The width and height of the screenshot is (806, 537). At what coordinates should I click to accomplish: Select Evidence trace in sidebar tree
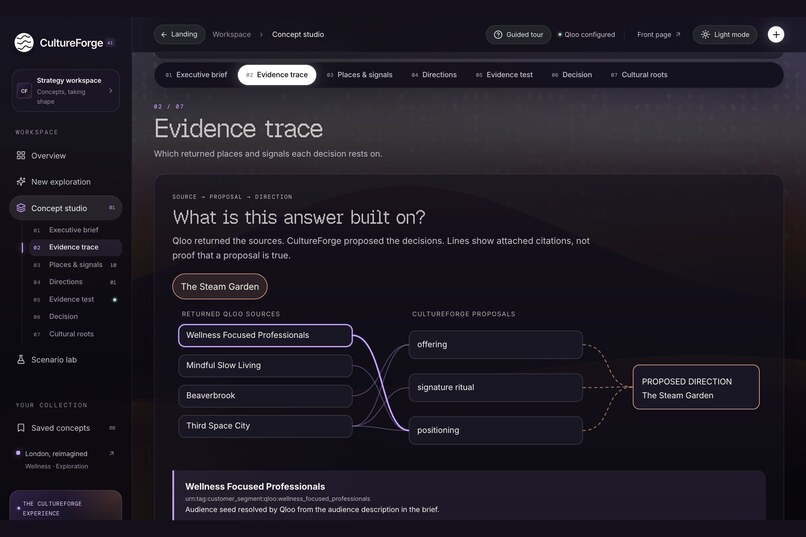click(x=75, y=247)
